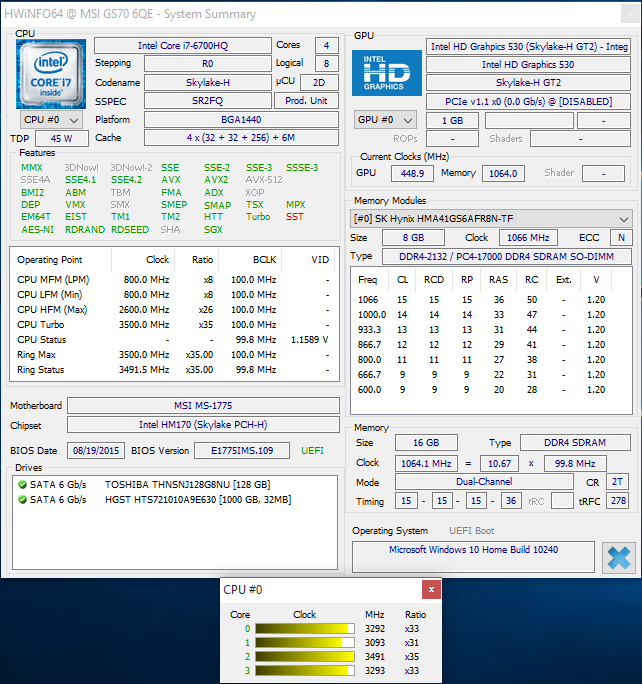642x684 pixels.
Task: Click the 1.1589 V VID value
Action: (x=310, y=340)
